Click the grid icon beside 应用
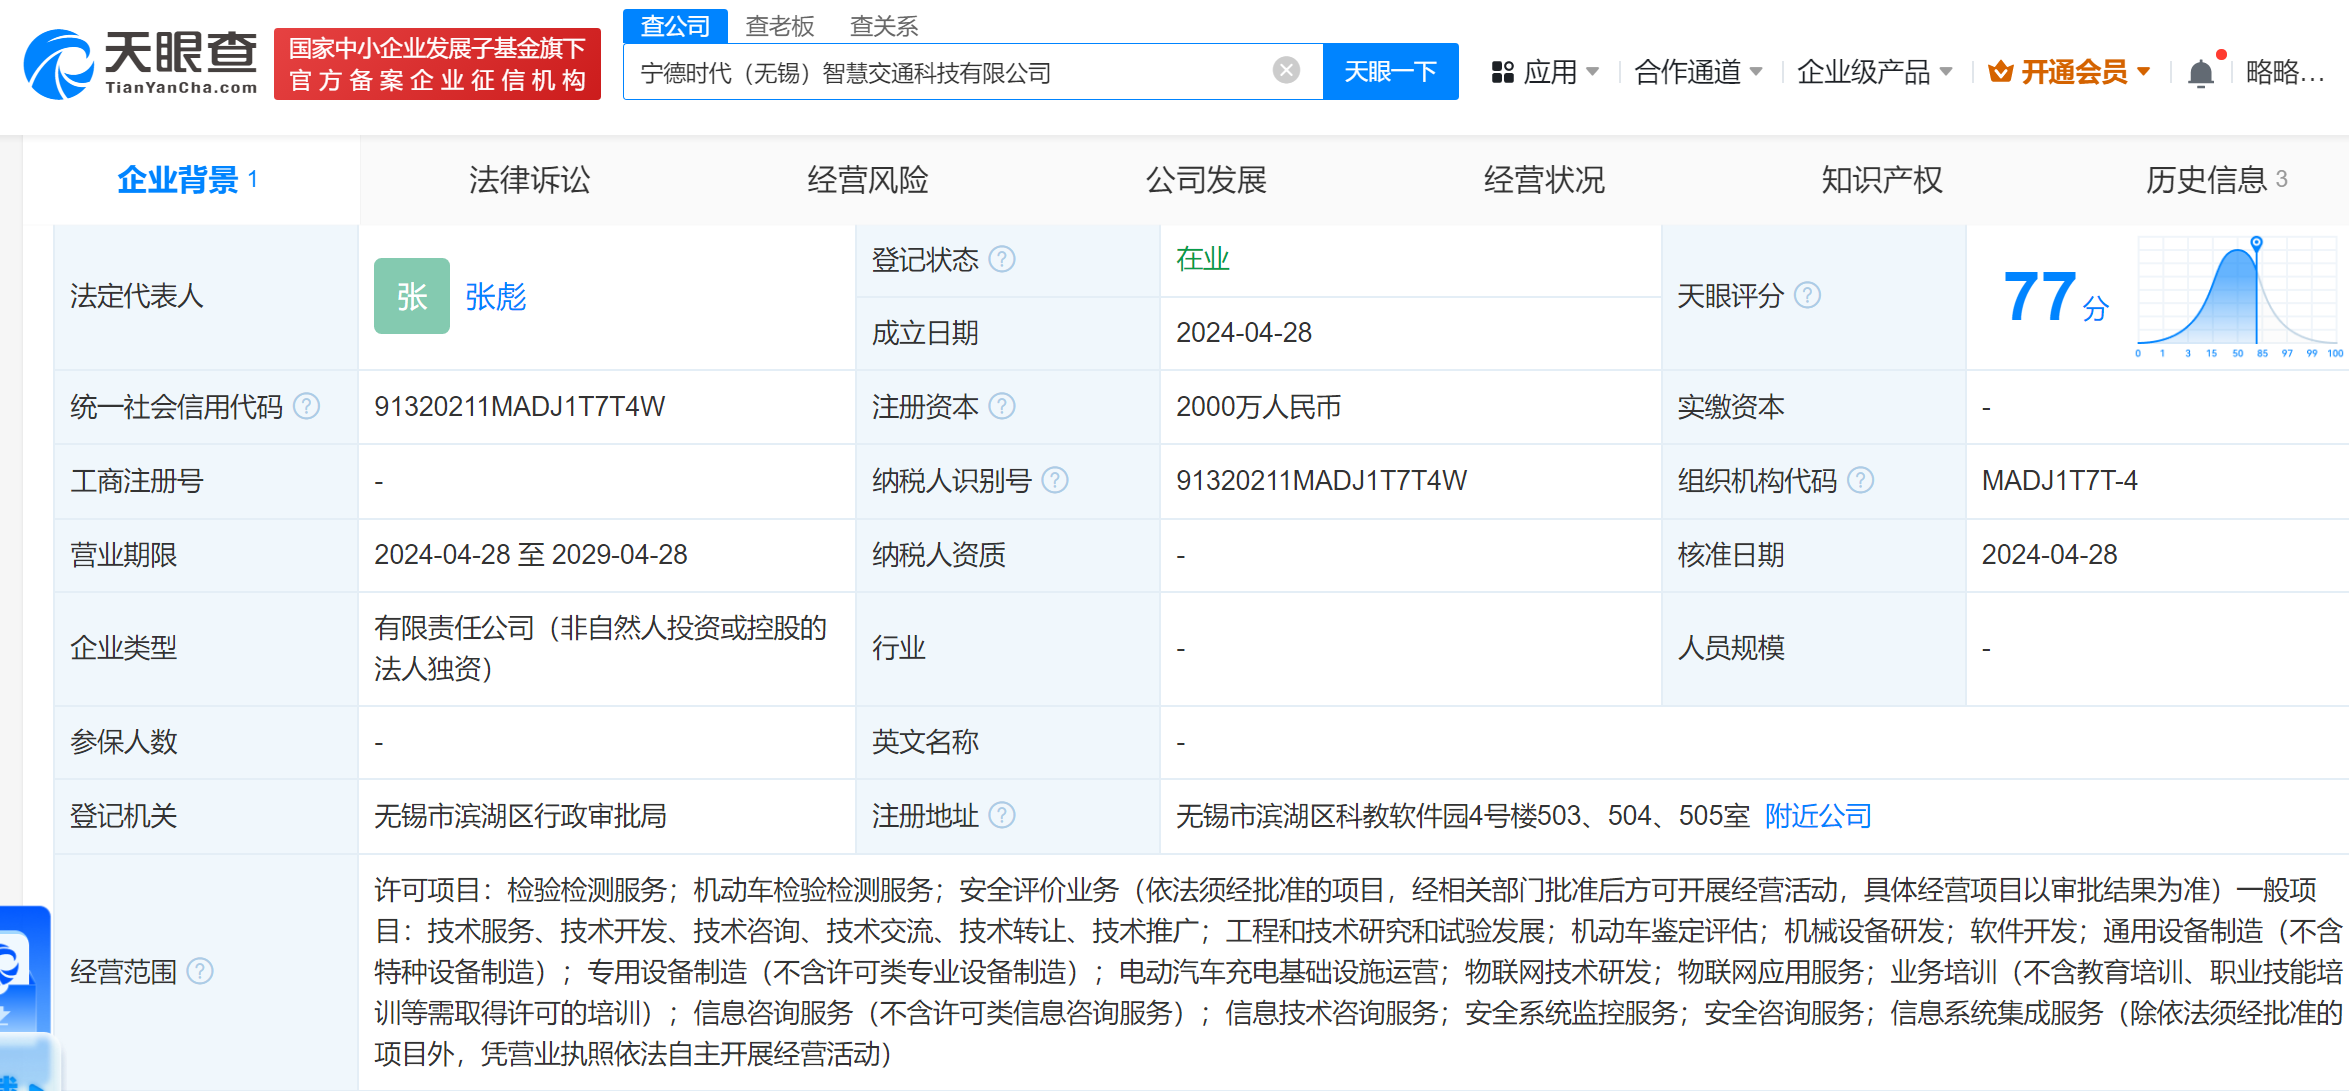 tap(1502, 71)
